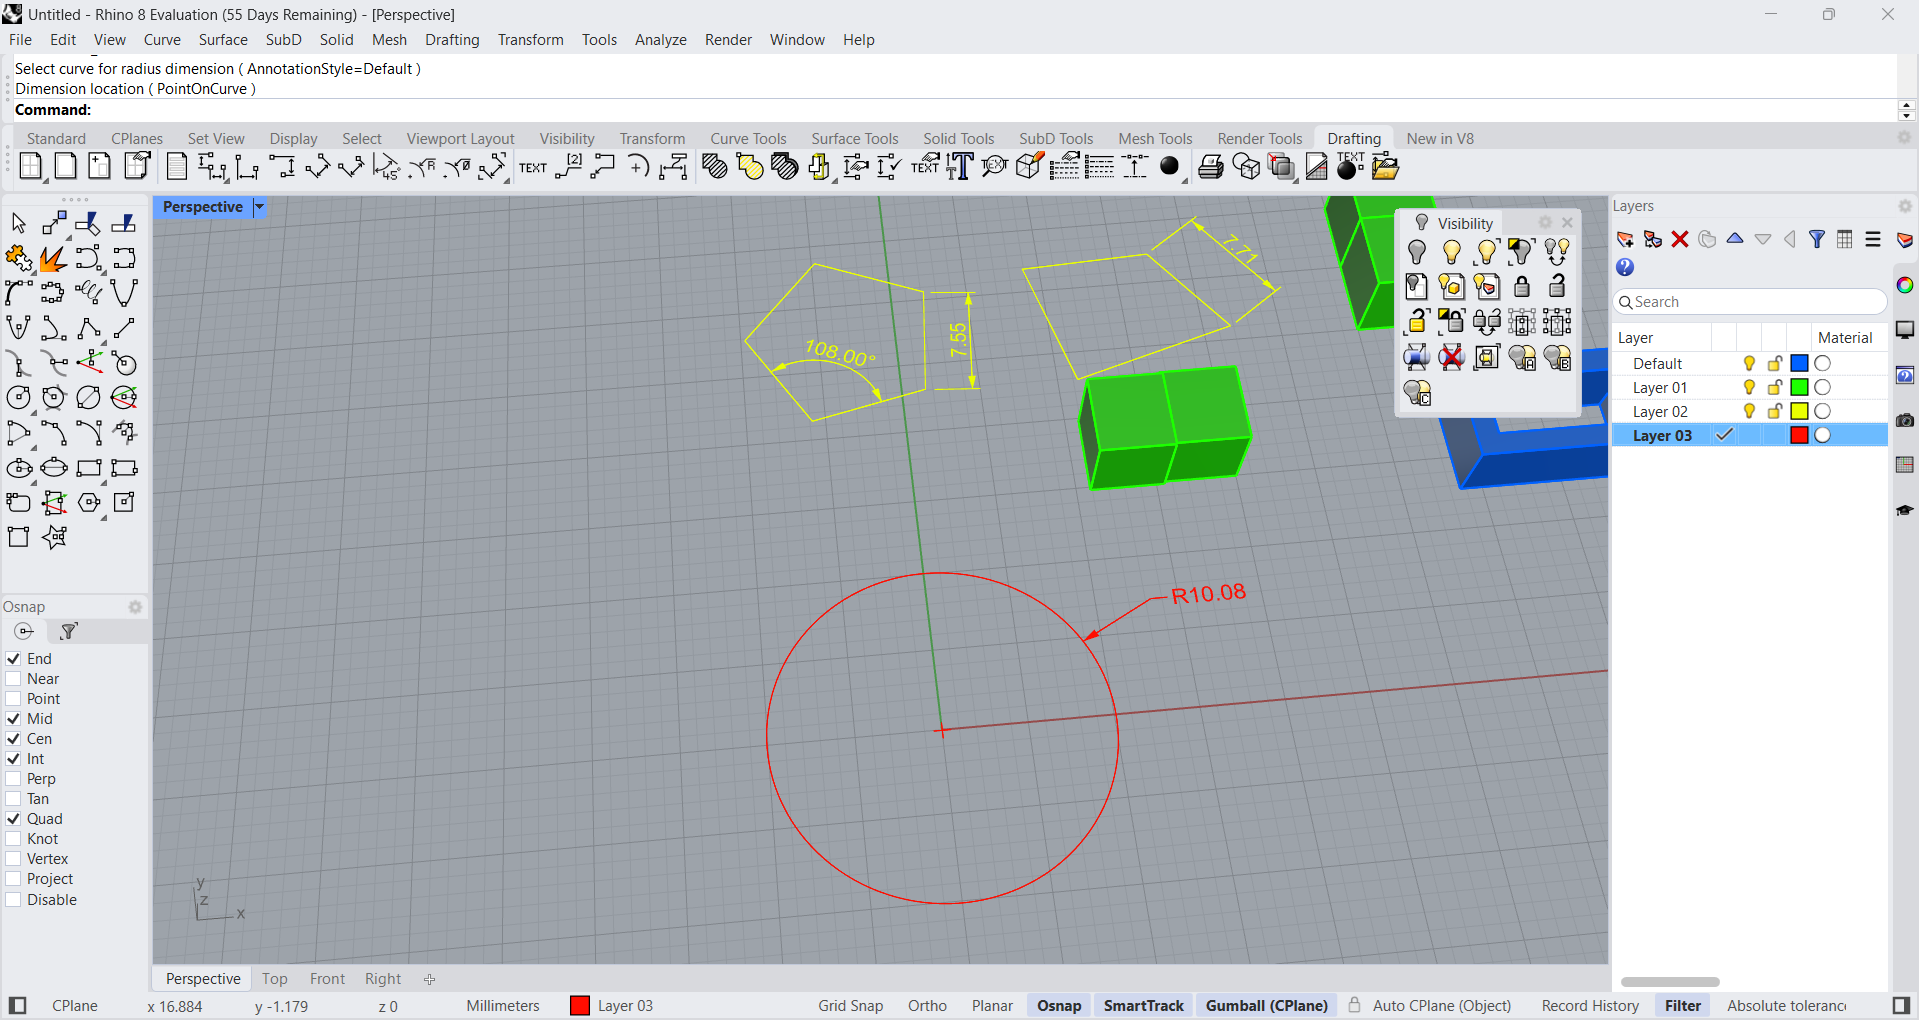
Task: Open the Layers panel gear options
Action: 1904,206
